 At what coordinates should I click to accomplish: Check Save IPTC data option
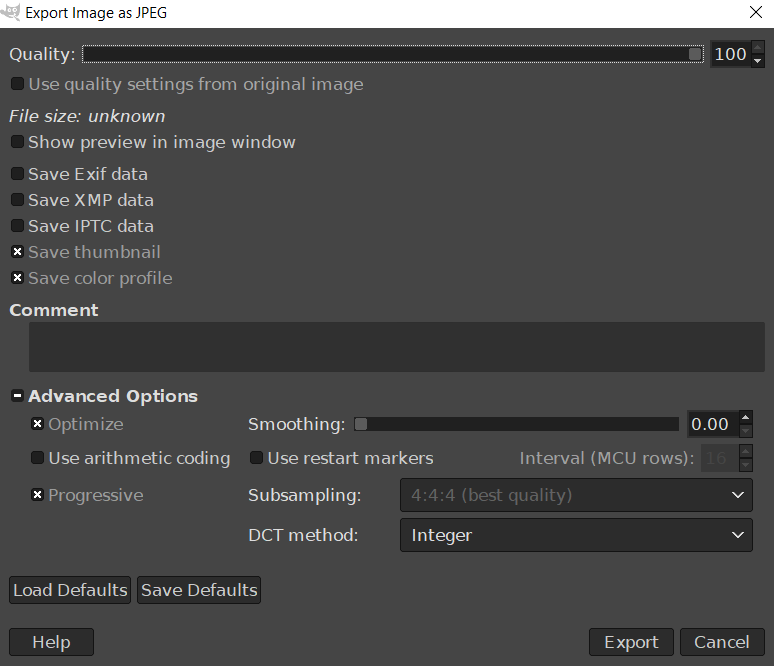(x=17, y=226)
